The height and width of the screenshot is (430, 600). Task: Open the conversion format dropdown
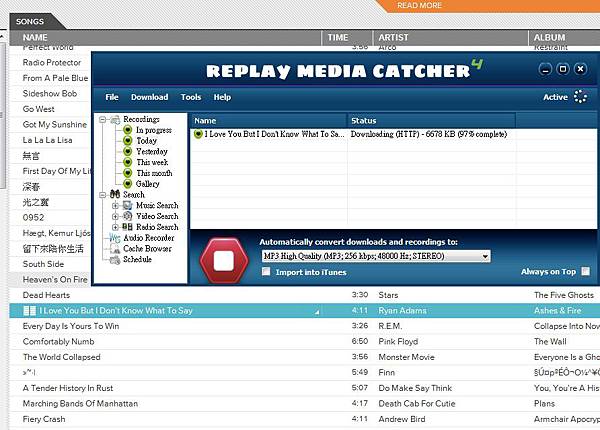click(x=485, y=256)
